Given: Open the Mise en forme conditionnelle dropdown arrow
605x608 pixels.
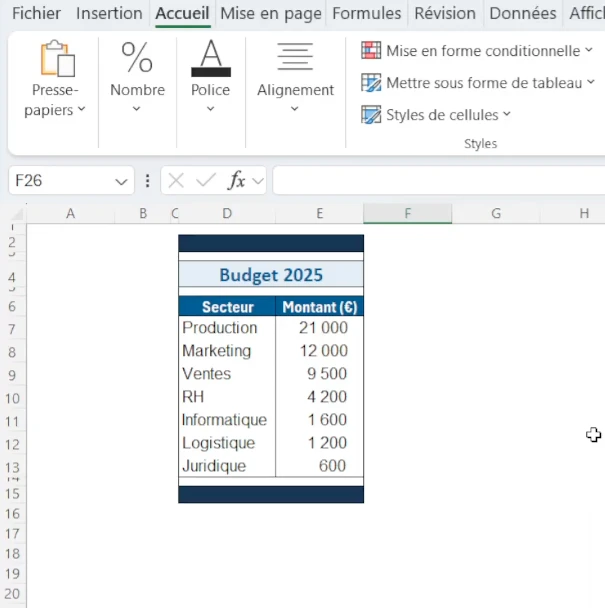Looking at the screenshot, I should point(589,50).
